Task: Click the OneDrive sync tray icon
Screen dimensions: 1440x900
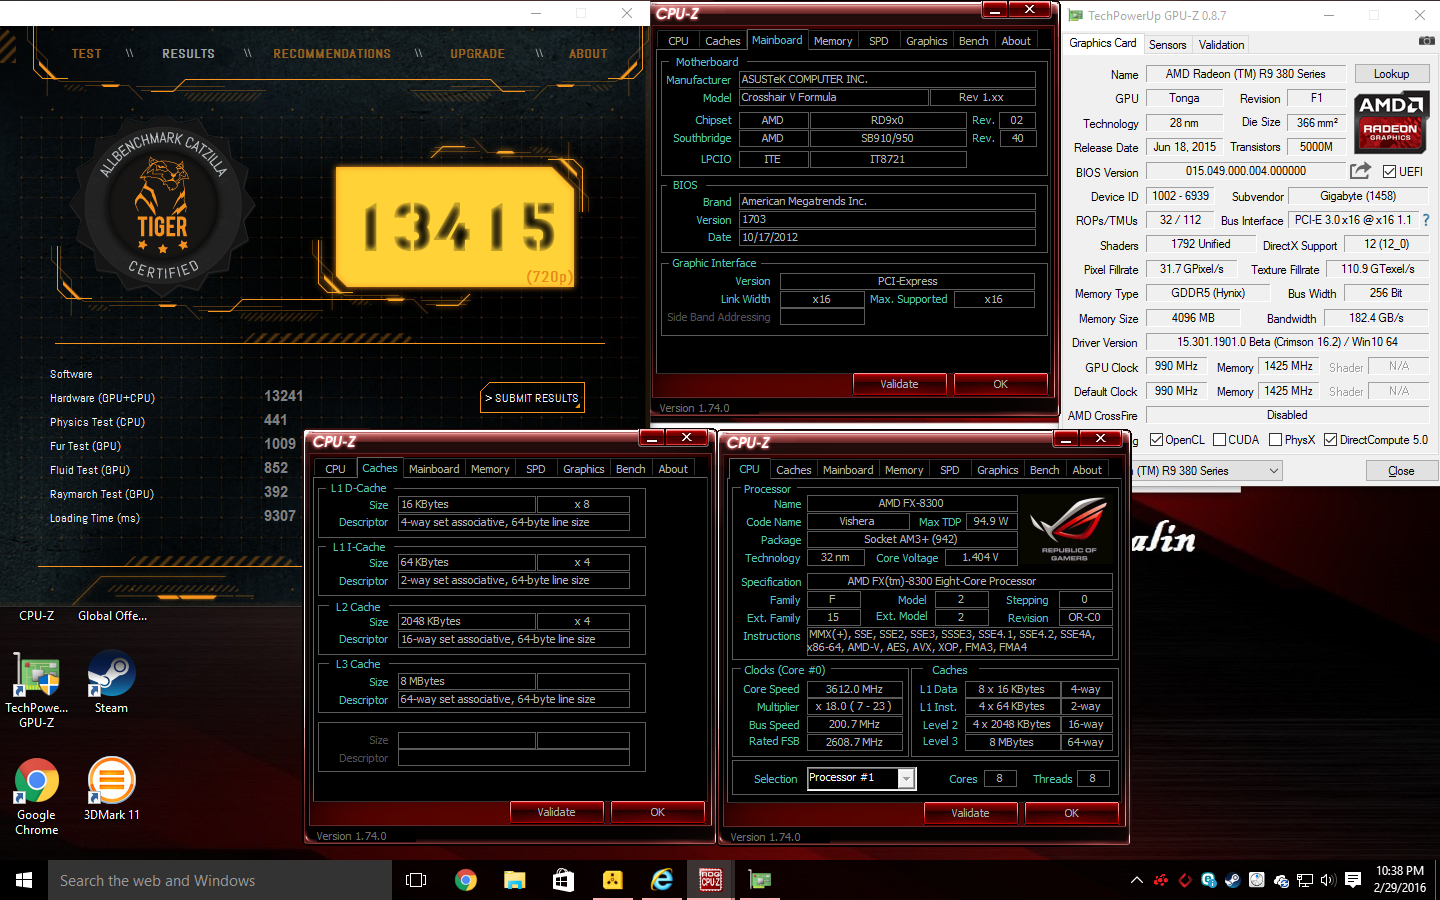Action: pos(1280,881)
